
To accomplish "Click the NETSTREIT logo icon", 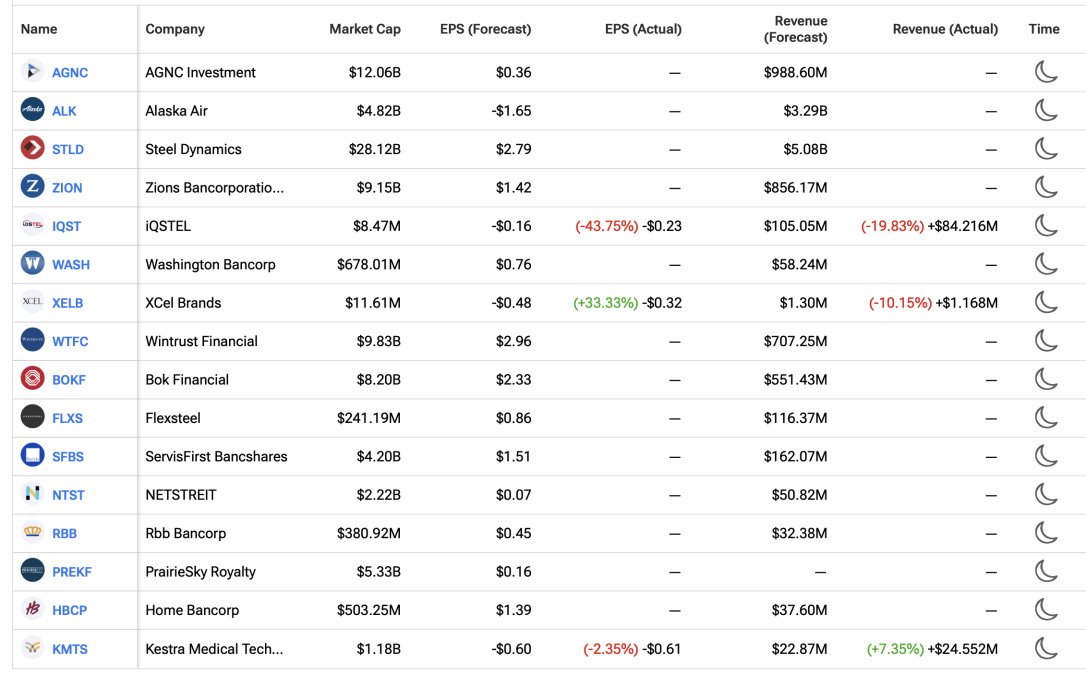I will pos(33,494).
